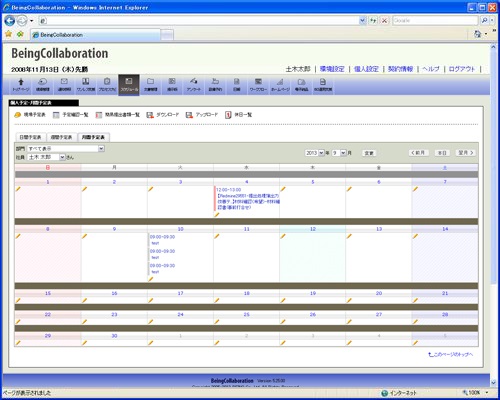Open the 予定確認一覧 schedule confirmation list
The width and height of the screenshot is (500, 400).
(x=71, y=115)
